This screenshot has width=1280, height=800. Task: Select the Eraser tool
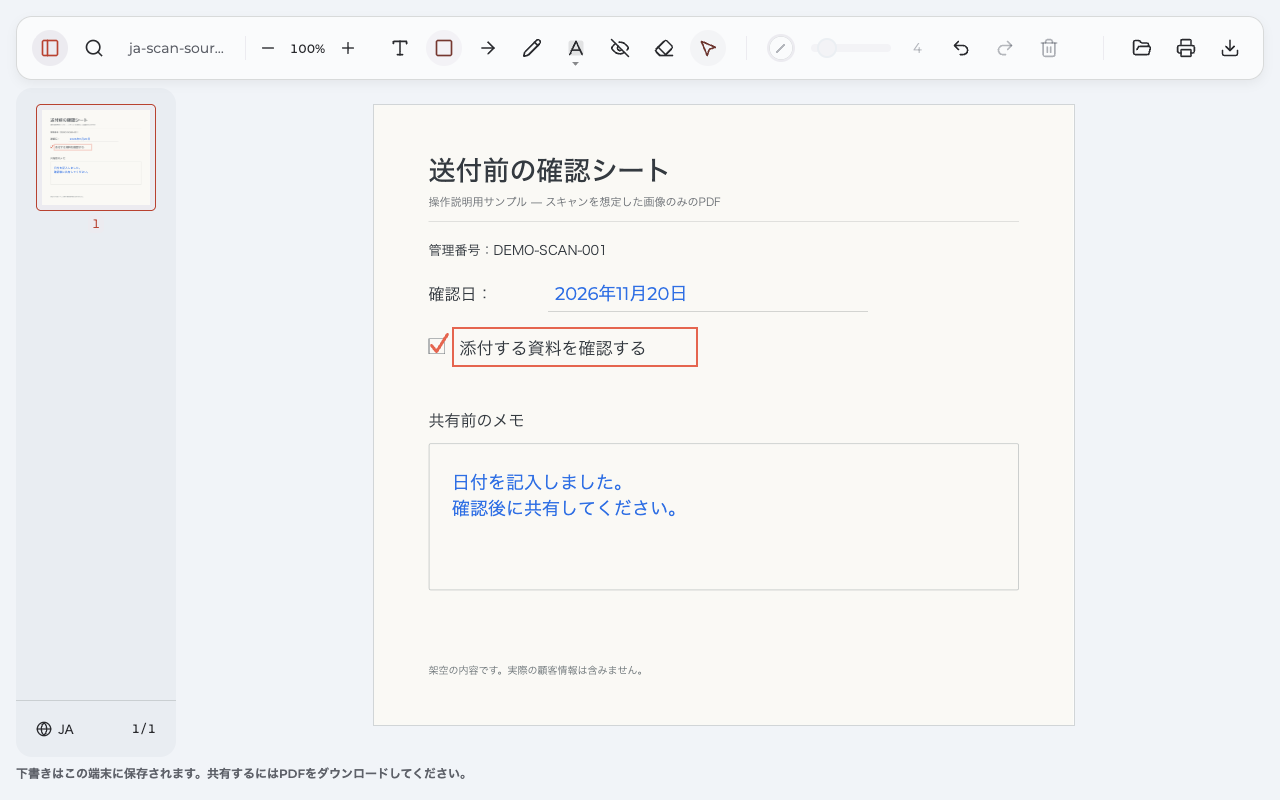click(664, 48)
